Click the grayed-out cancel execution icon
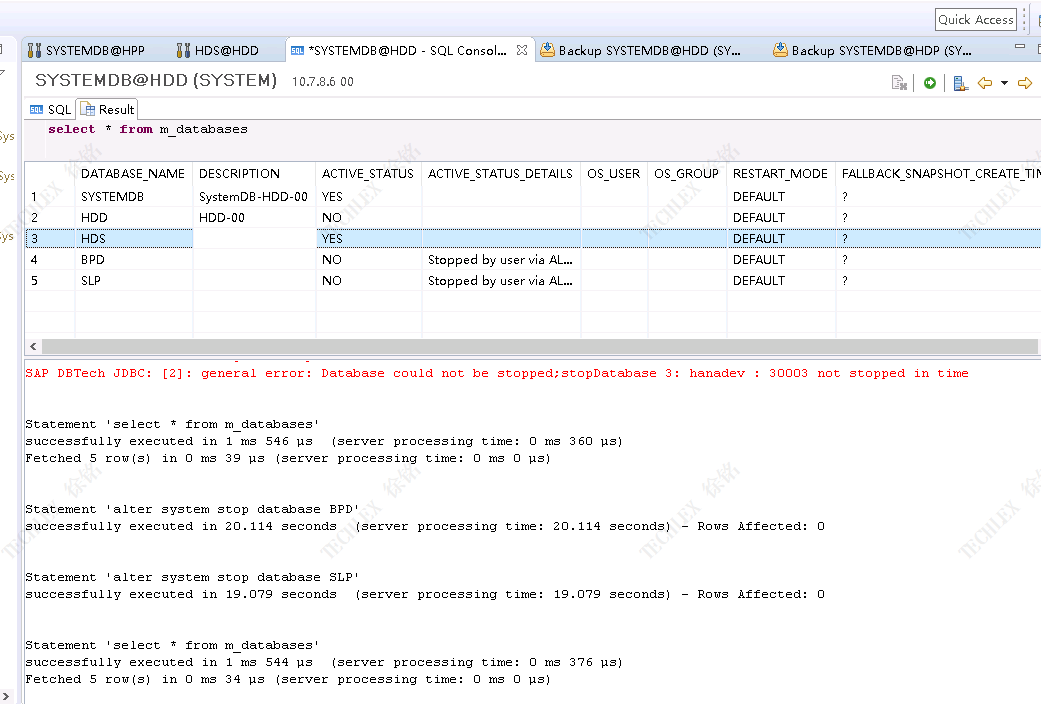 click(x=899, y=83)
